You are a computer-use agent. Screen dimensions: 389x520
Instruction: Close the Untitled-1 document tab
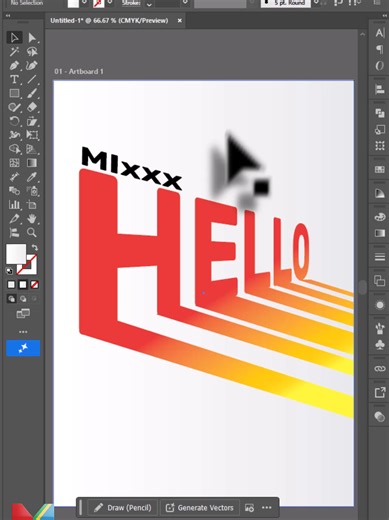coord(180,21)
